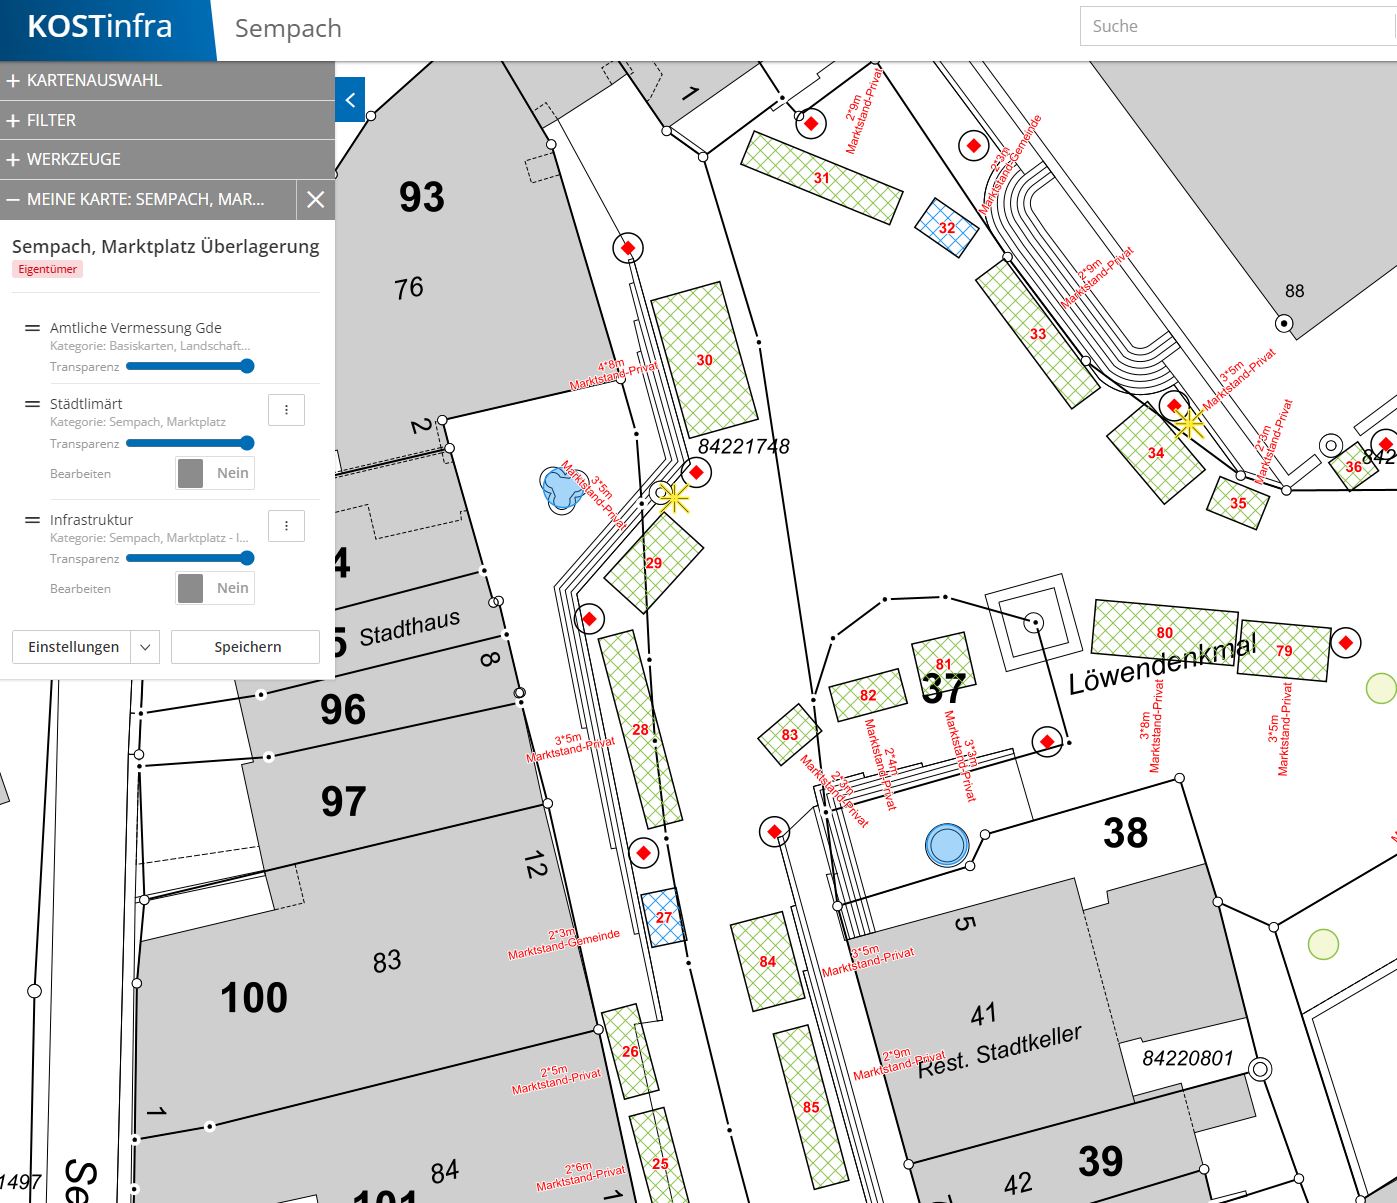
Task: Click the Städtlimärt layer drag handle
Action: [x=32, y=404]
